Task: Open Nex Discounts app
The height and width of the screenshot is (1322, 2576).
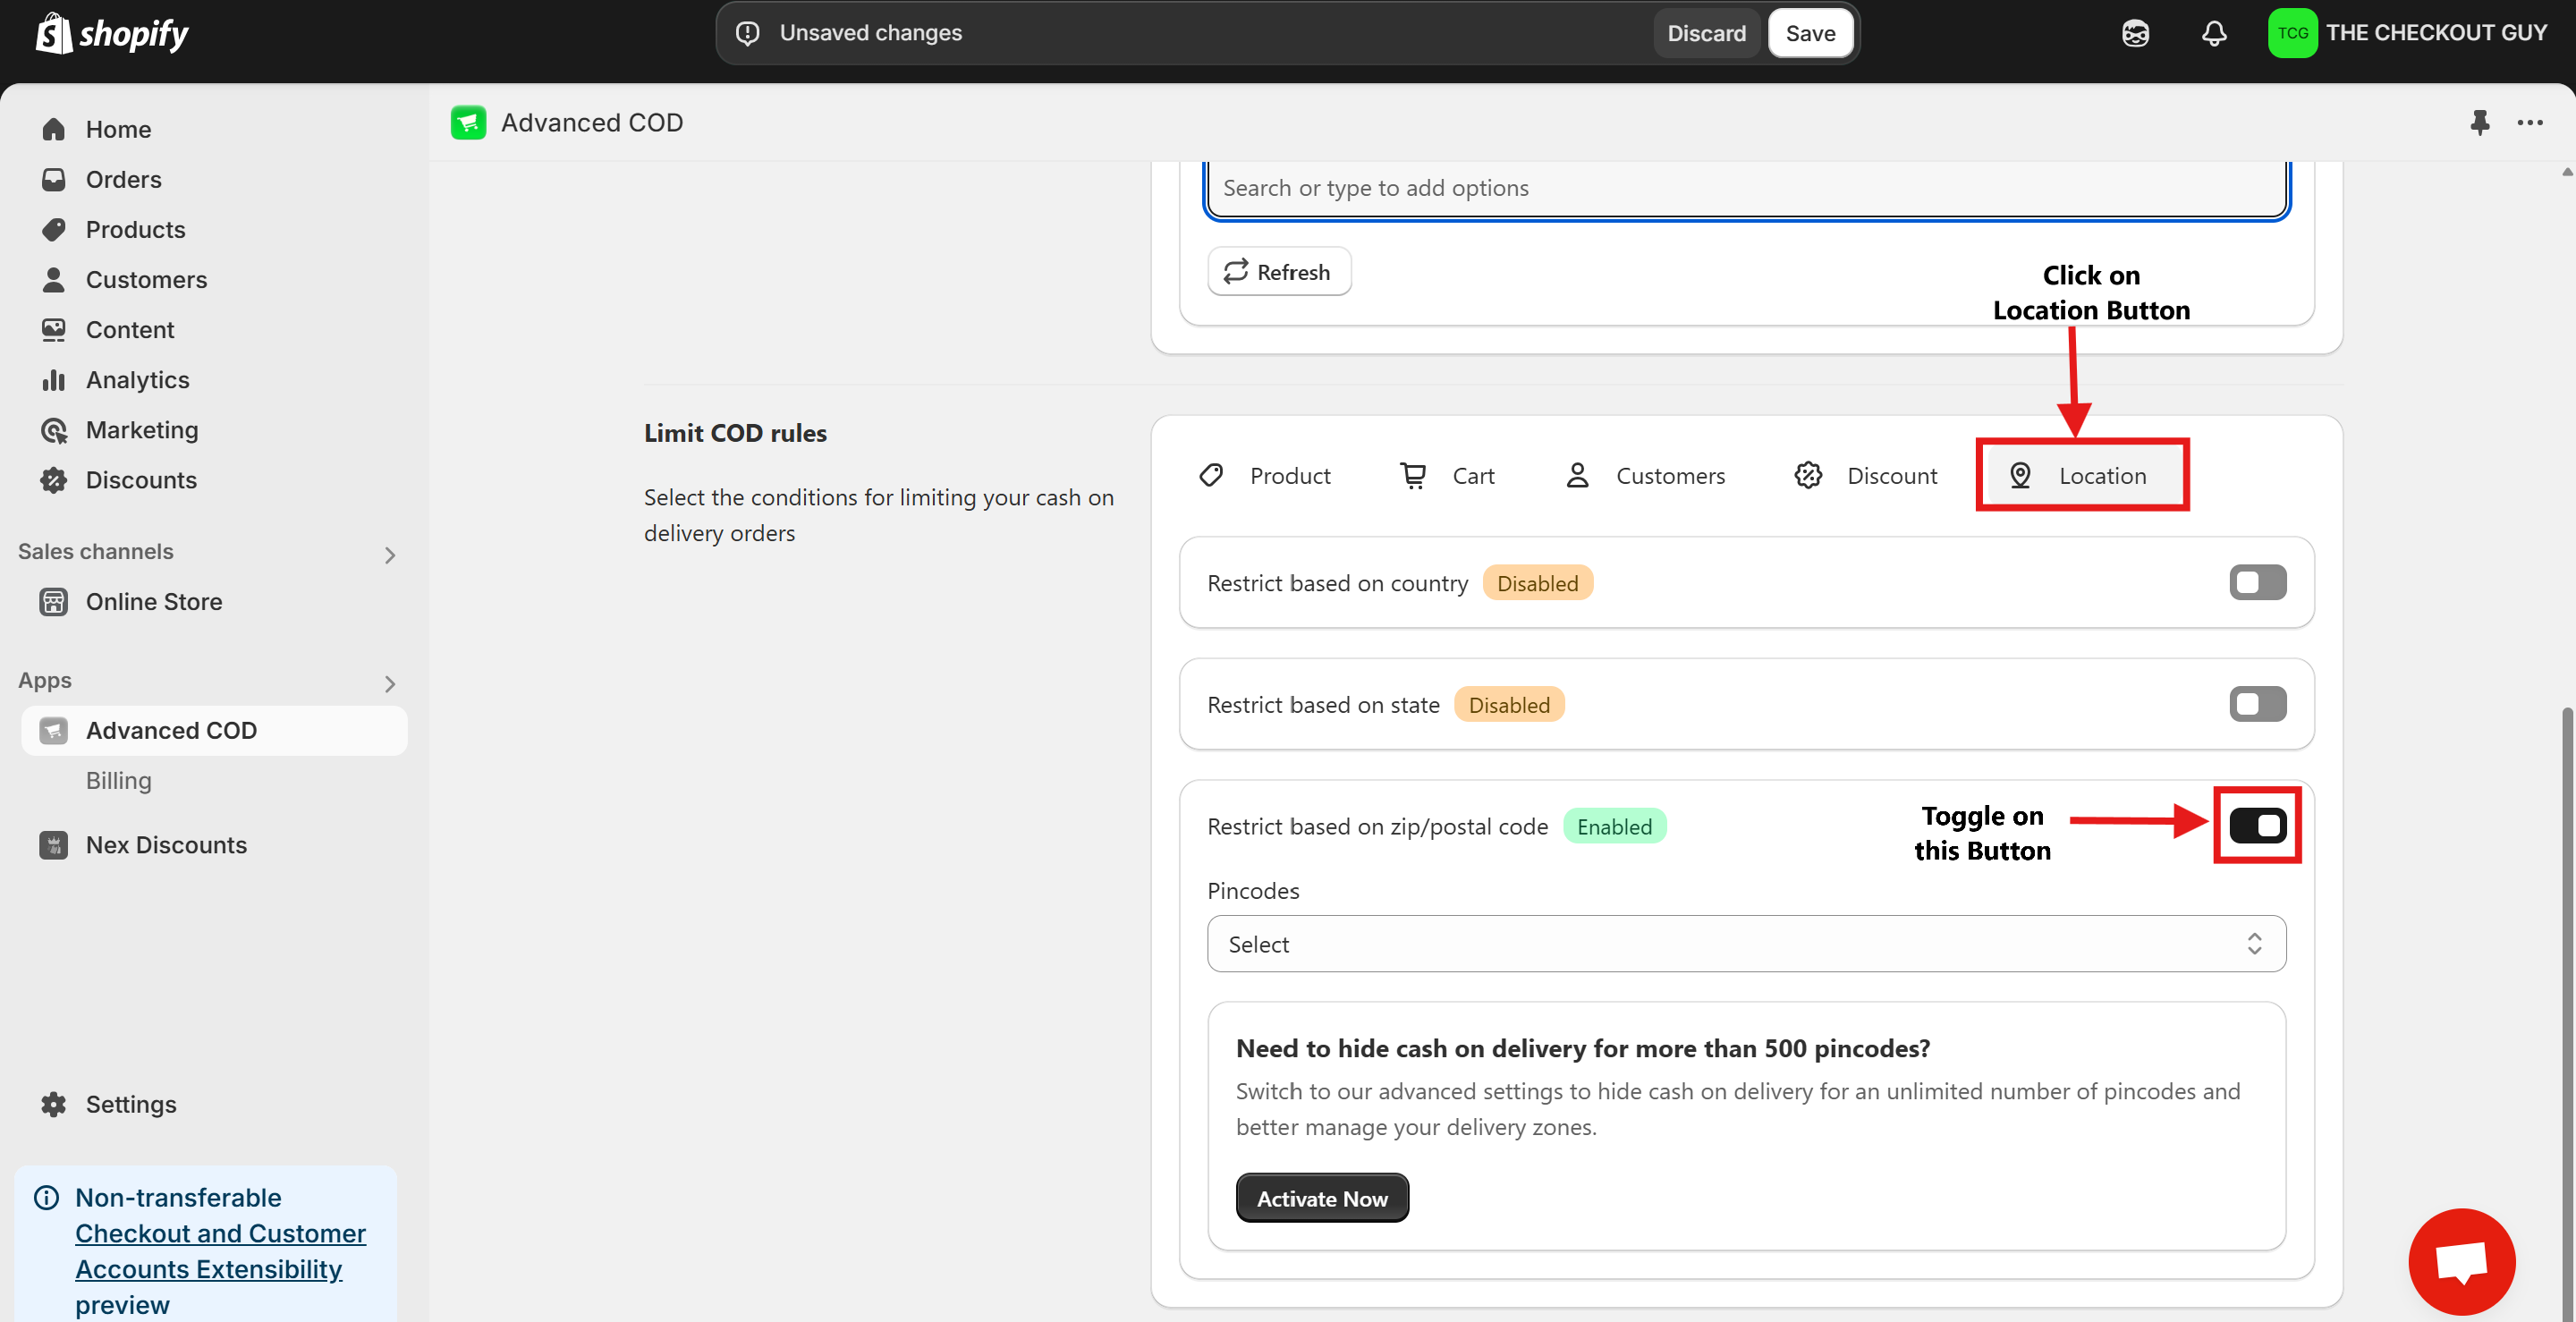Action: point(166,845)
